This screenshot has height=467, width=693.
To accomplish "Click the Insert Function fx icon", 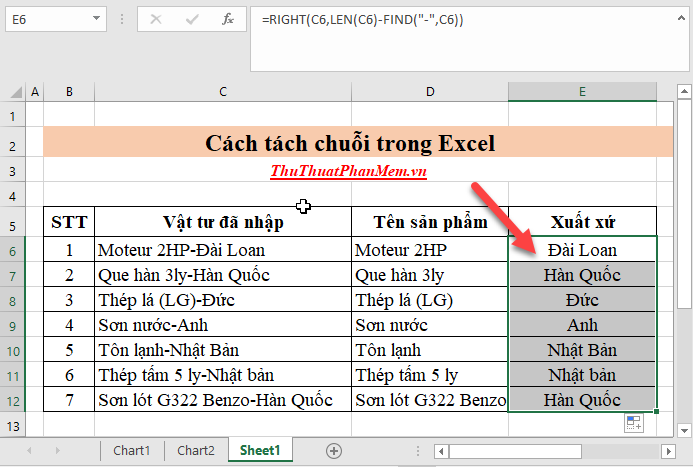I will 228,18.
